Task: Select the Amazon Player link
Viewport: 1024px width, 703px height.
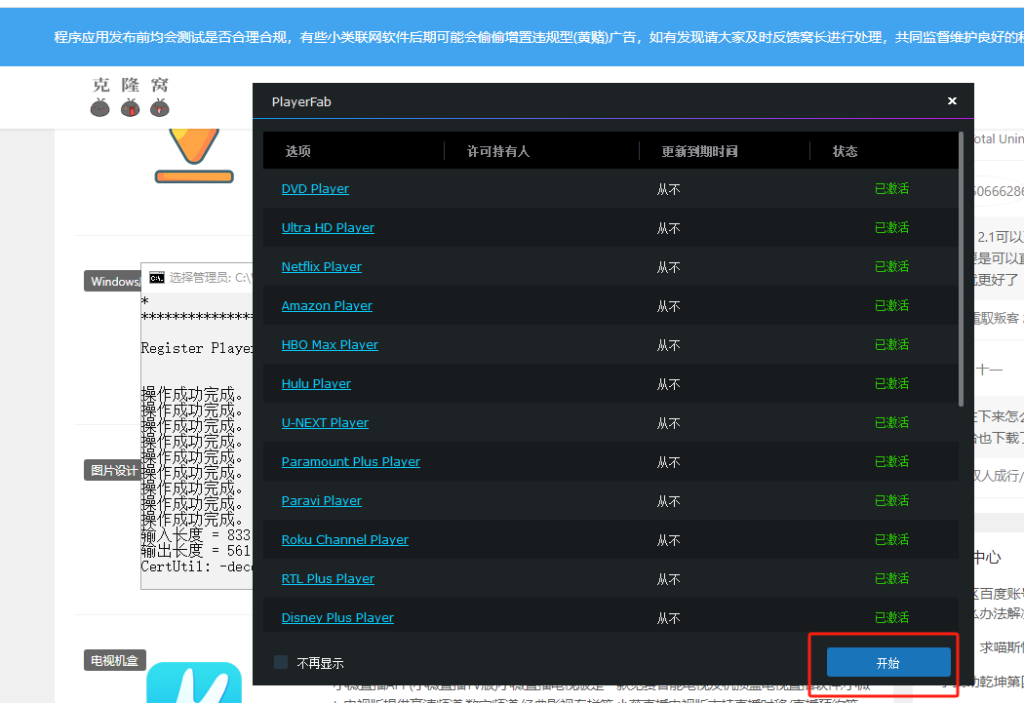Action: click(327, 306)
